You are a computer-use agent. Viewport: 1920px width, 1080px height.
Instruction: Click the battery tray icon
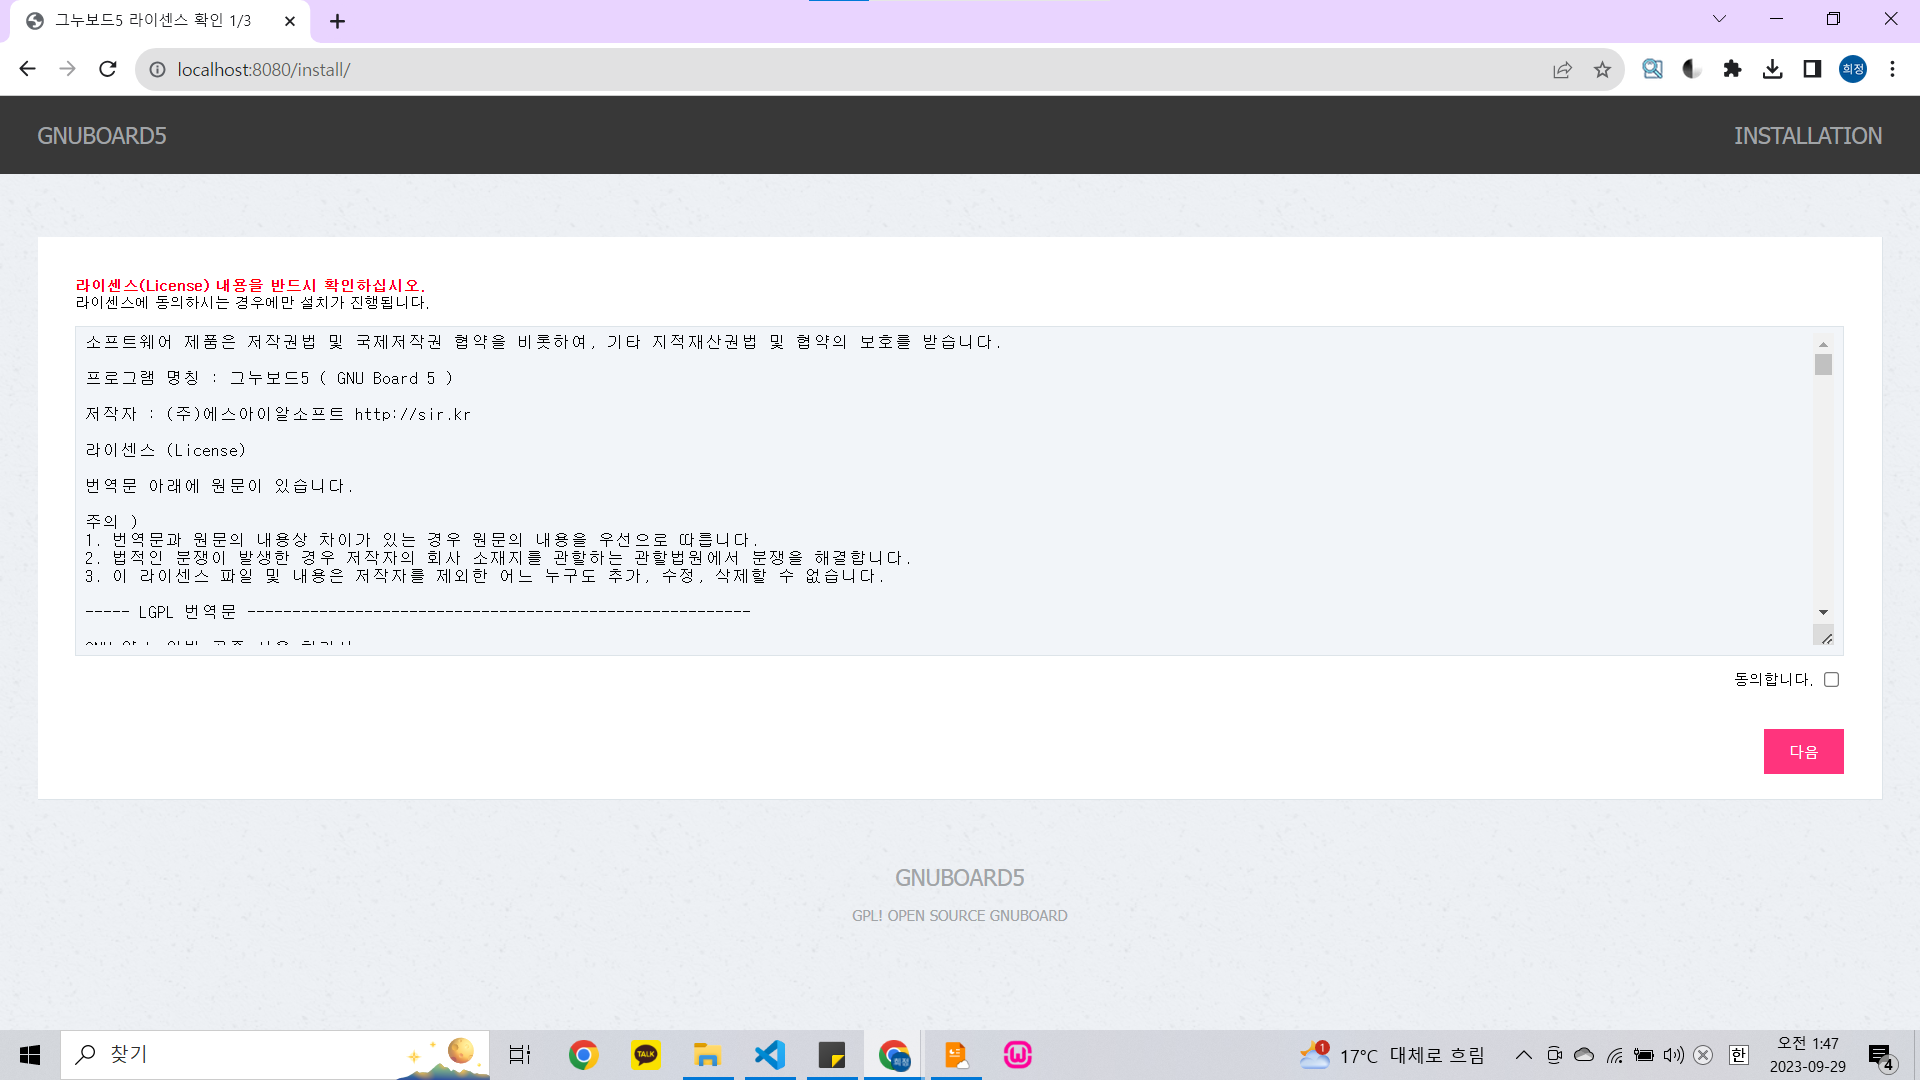click(x=1644, y=1055)
